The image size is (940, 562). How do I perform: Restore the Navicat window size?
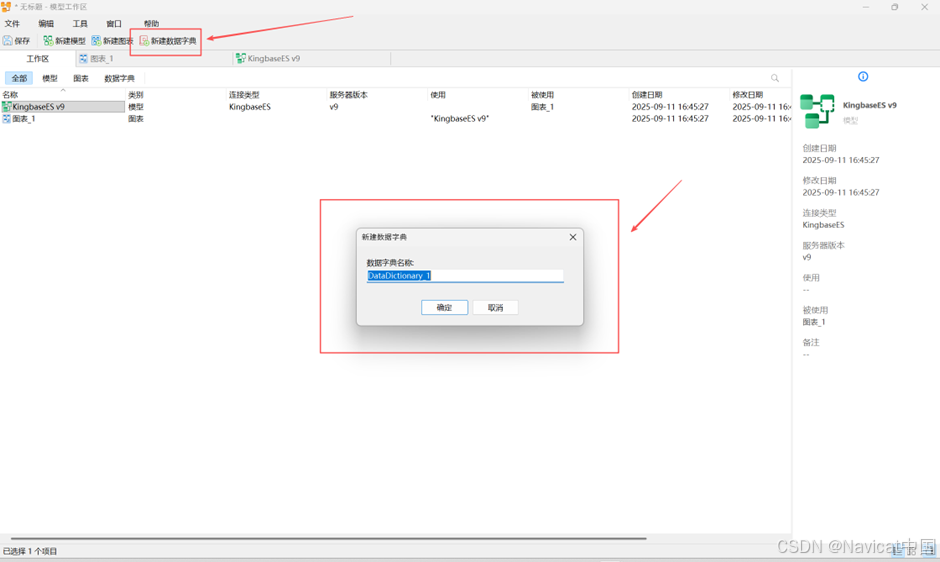[894, 7]
